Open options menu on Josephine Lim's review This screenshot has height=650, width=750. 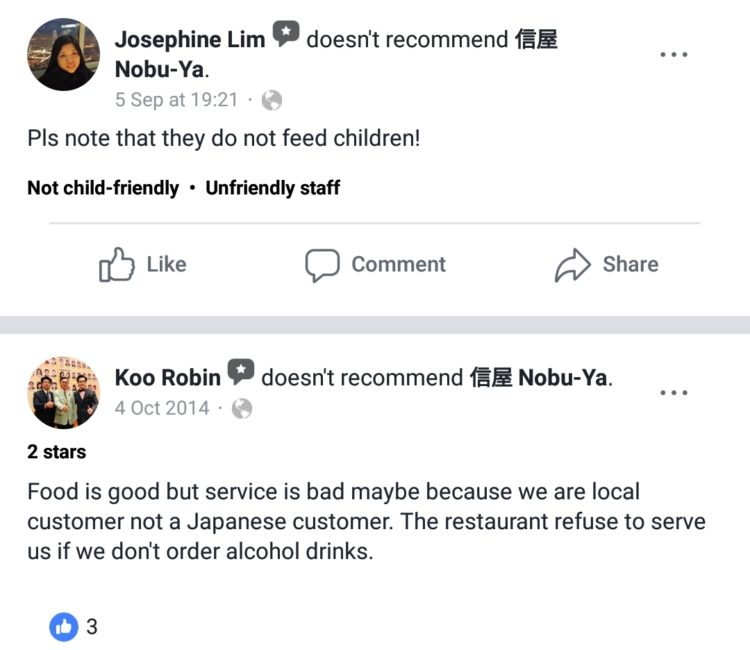[x=674, y=54]
